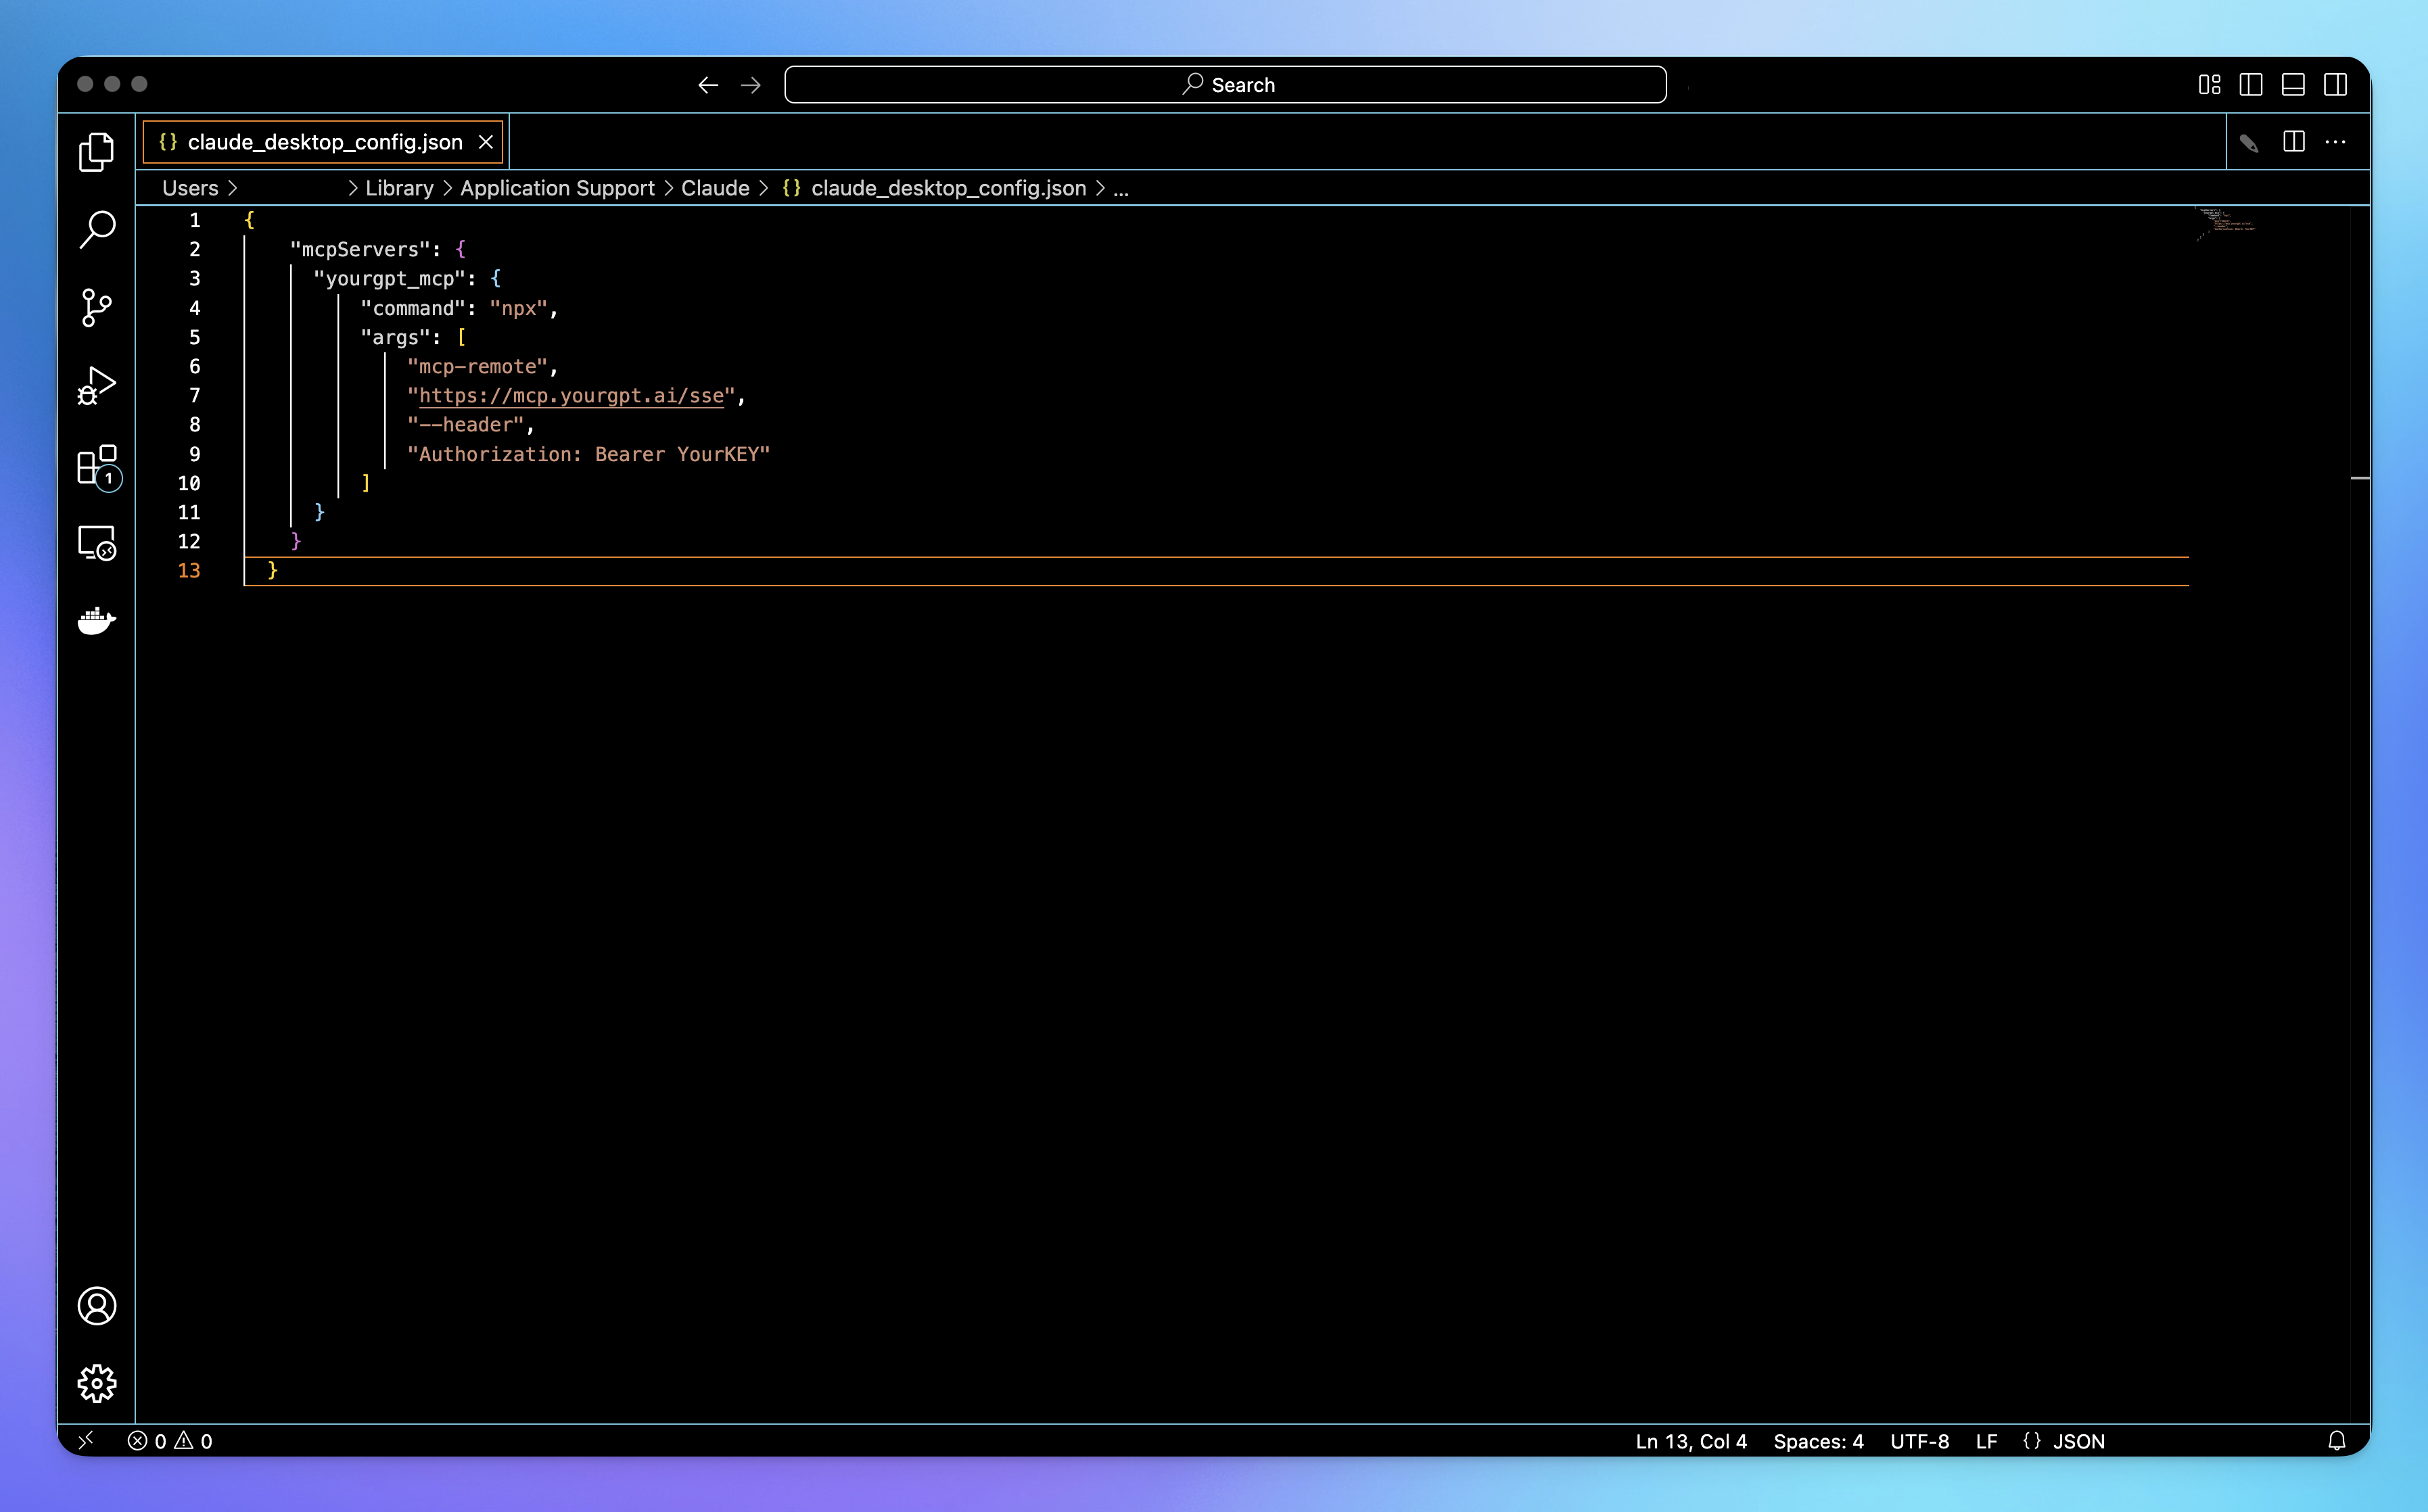
Task: Open the Docker view
Action: [x=96, y=620]
